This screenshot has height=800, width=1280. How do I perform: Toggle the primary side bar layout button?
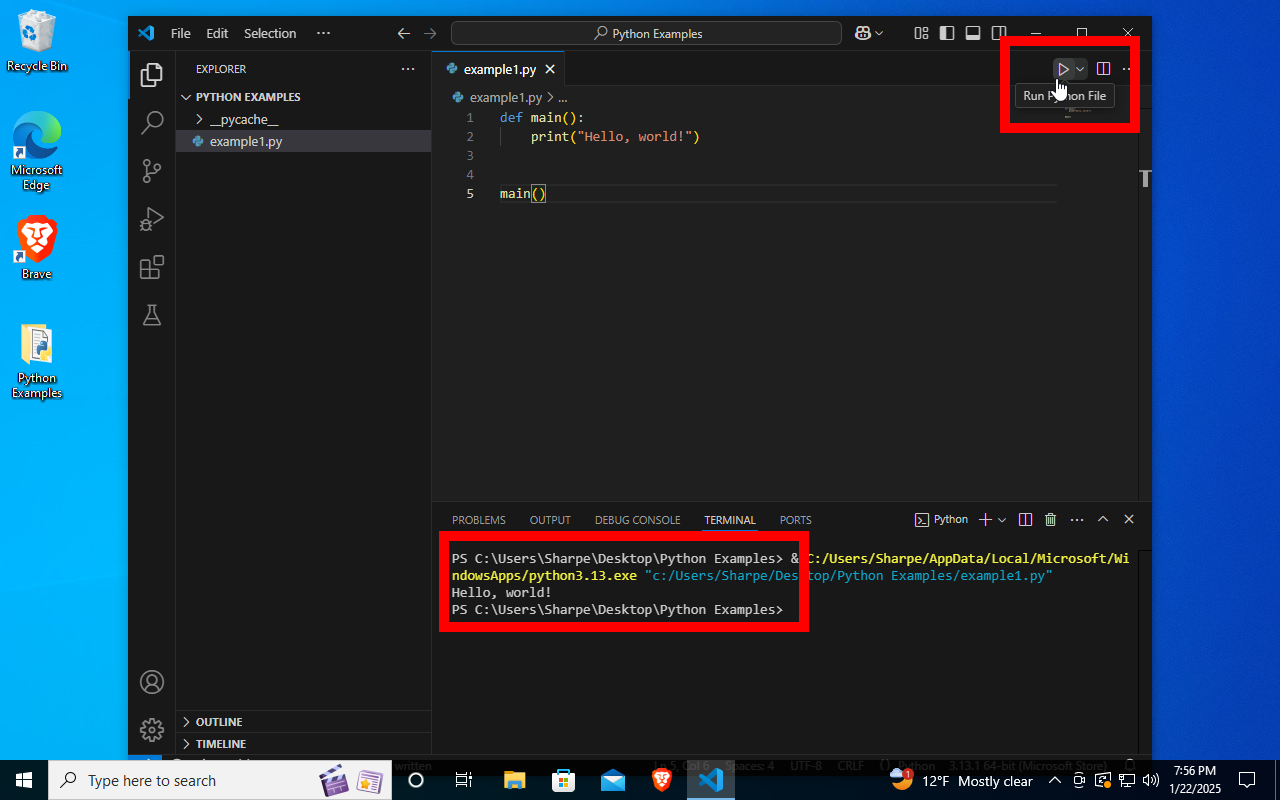click(x=947, y=33)
